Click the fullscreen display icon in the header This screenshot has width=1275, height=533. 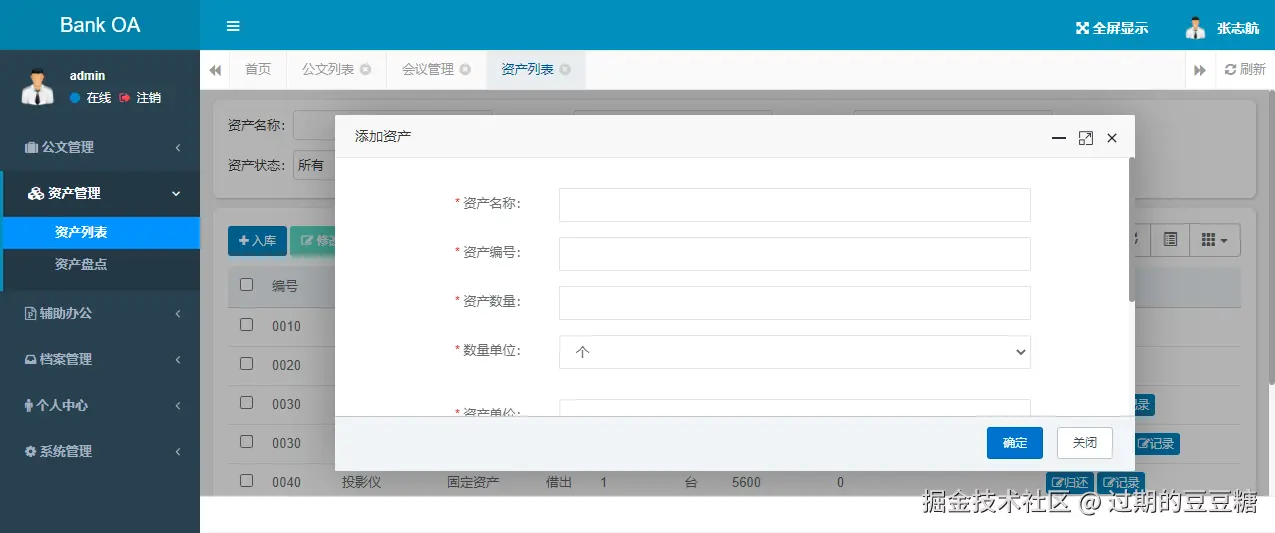click(1082, 28)
